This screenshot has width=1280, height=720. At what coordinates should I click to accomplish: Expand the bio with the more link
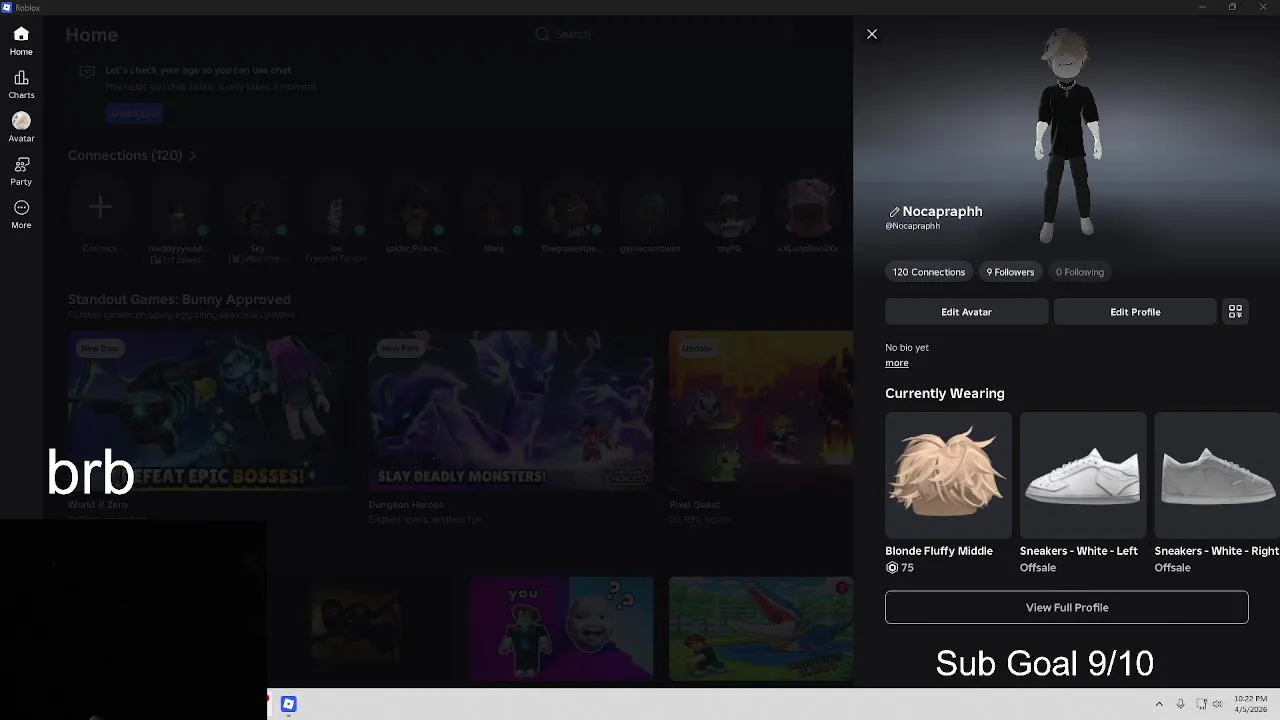click(897, 363)
